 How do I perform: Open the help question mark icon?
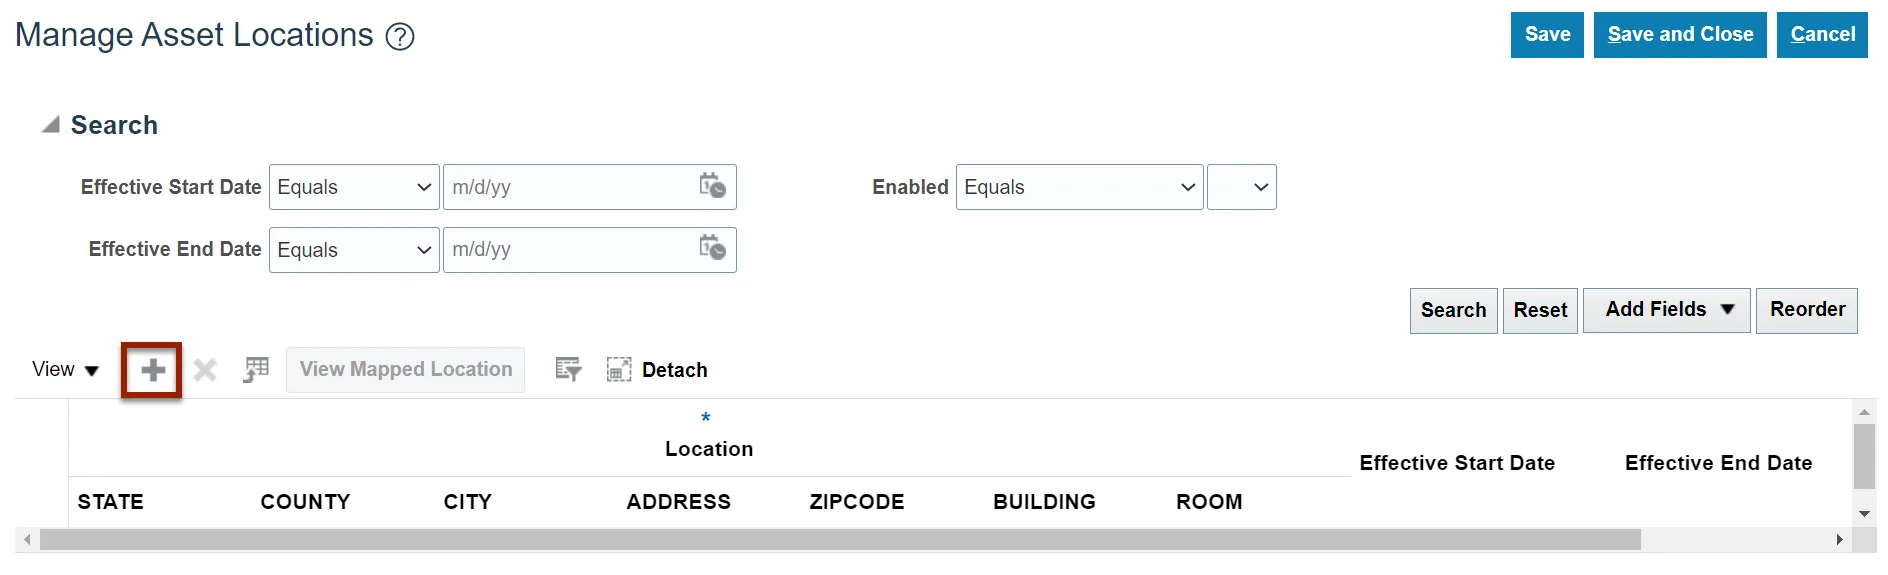tap(400, 37)
